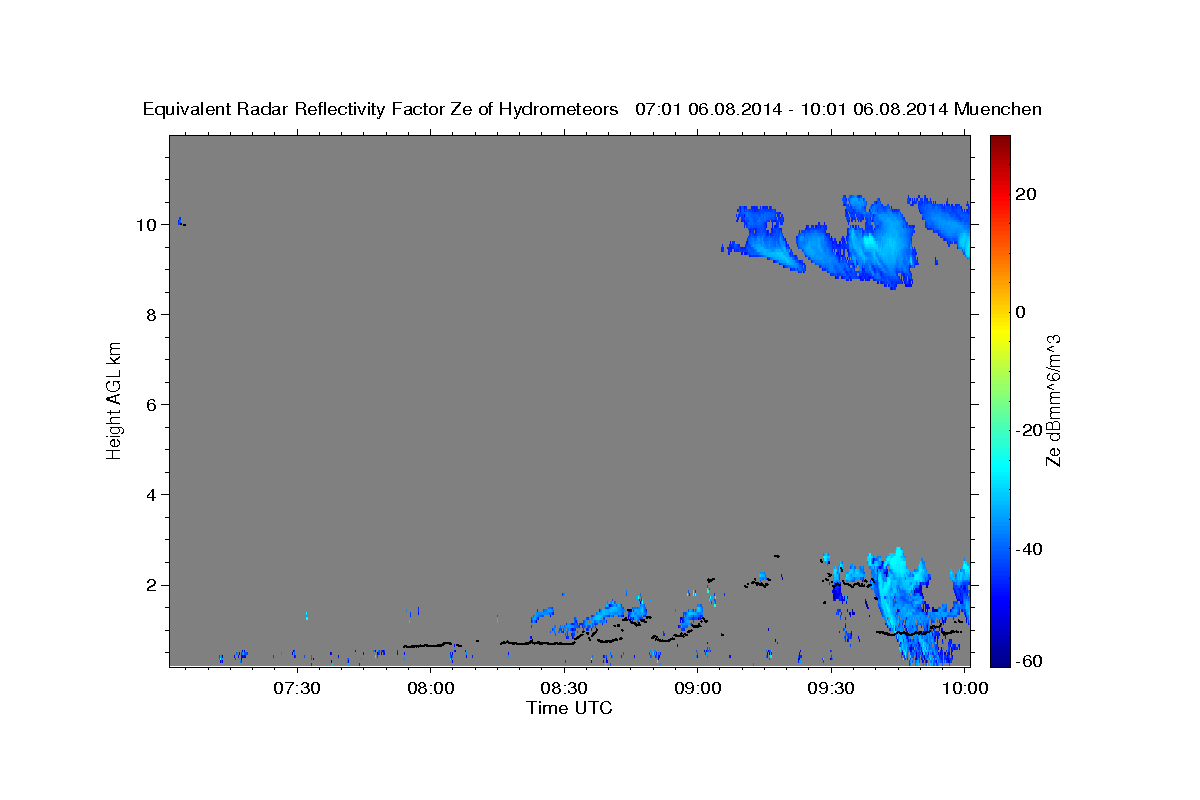Screen dimensions: 1200x800
Task: Click the 'Height AGL km' axis title
Action: [x=115, y=400]
